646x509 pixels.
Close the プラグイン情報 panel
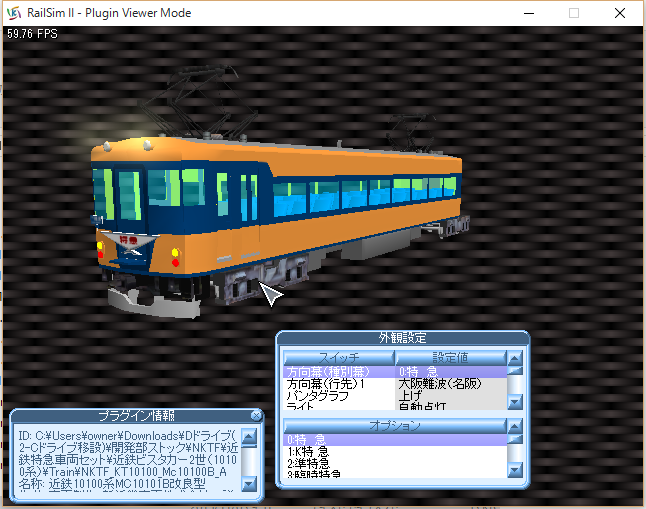tap(256, 415)
